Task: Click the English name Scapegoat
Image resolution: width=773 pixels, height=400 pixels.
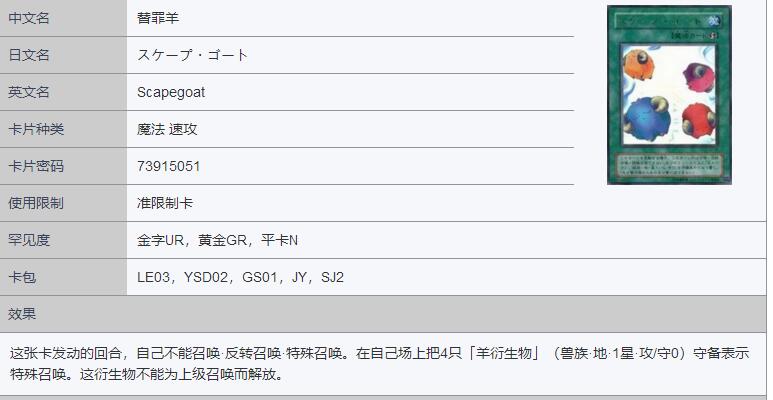Action: point(171,92)
